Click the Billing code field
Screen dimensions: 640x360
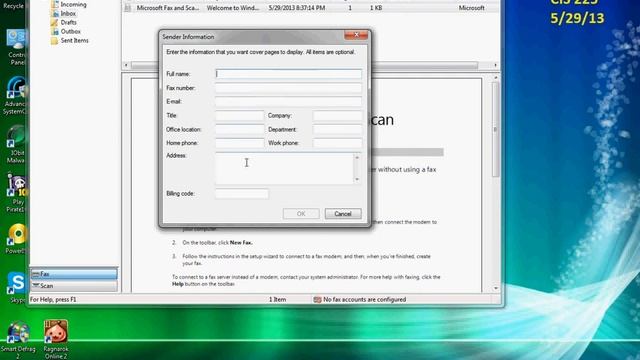click(242, 193)
